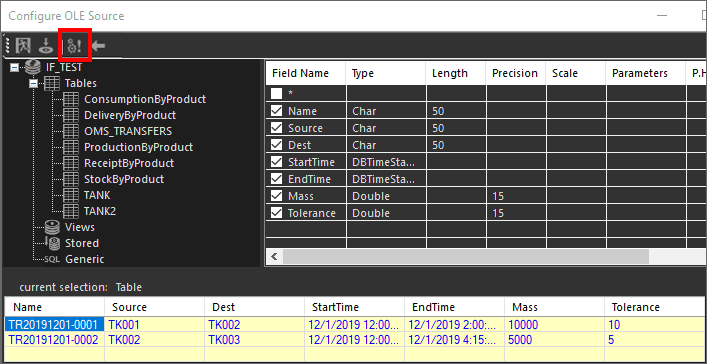Image resolution: width=707 pixels, height=364 pixels.
Task: Click the preview Name column header
Action: 55,307
